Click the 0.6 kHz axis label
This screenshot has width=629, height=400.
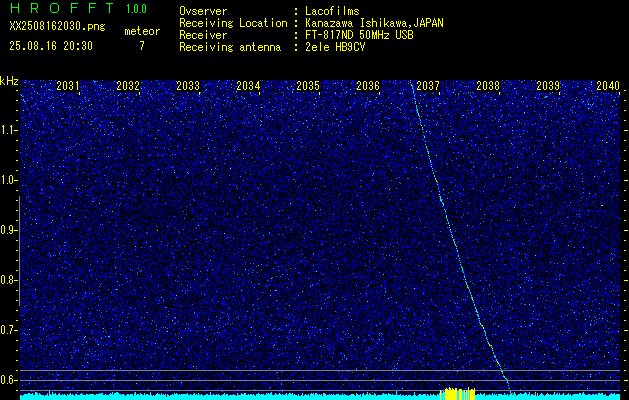9,380
